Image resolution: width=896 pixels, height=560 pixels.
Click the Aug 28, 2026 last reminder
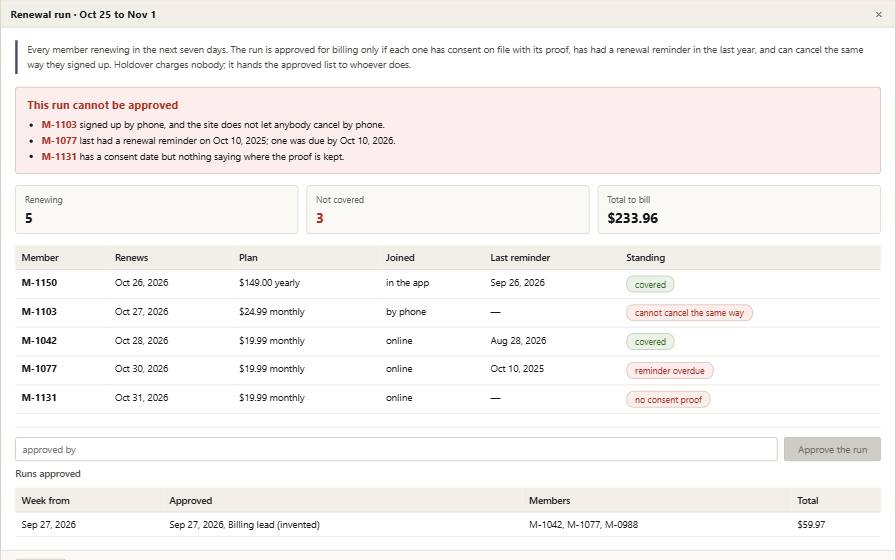tap(518, 341)
